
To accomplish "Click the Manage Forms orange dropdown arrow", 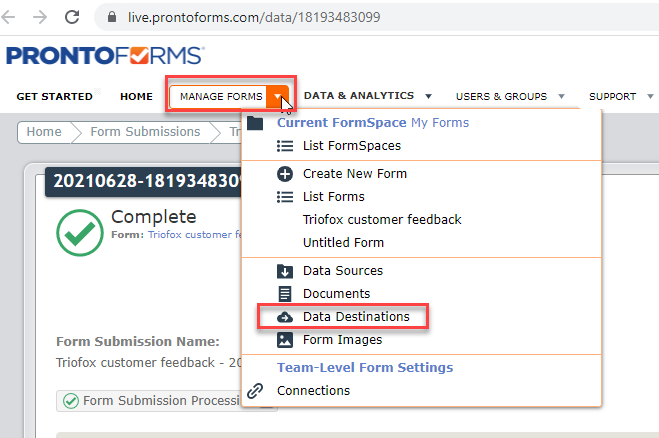I will click(x=277, y=96).
